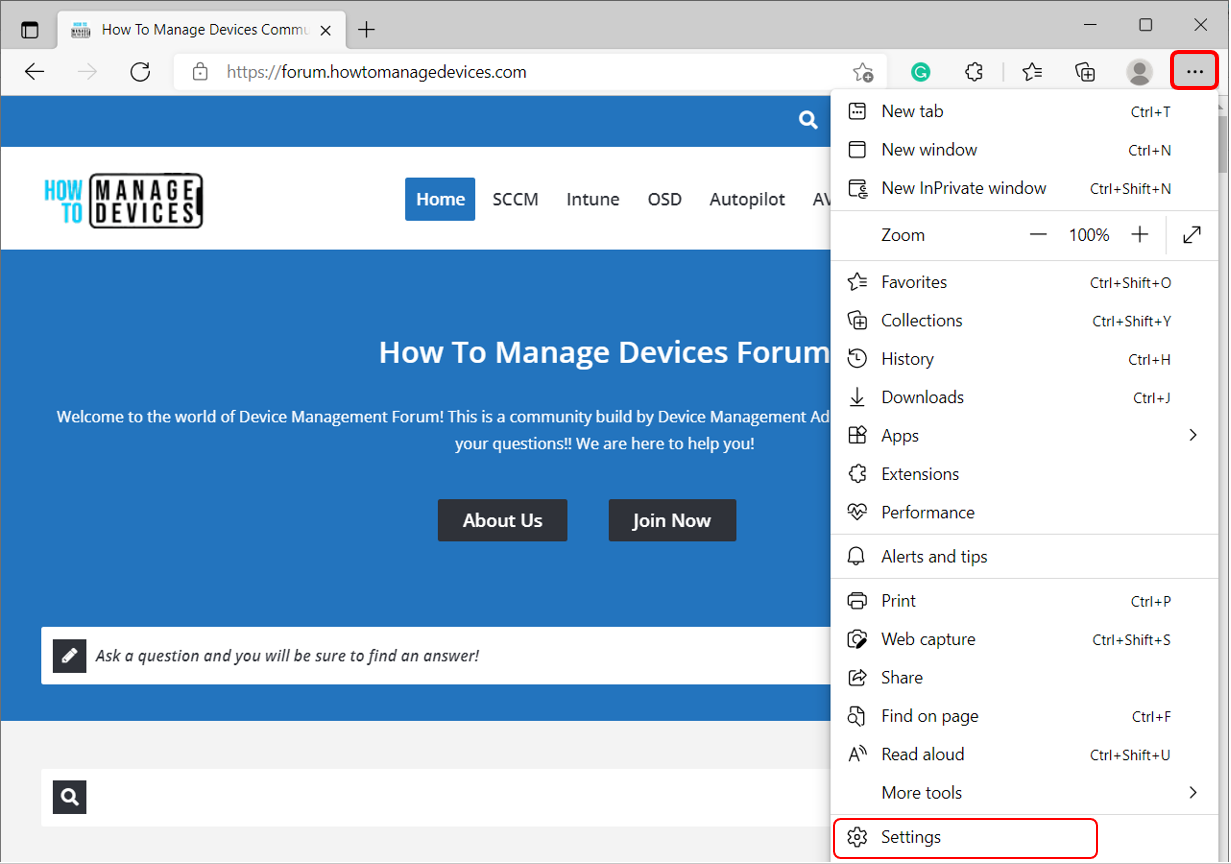Choose New InPrivate window menu item
Image resolution: width=1231 pixels, height=864 pixels.
(x=963, y=188)
